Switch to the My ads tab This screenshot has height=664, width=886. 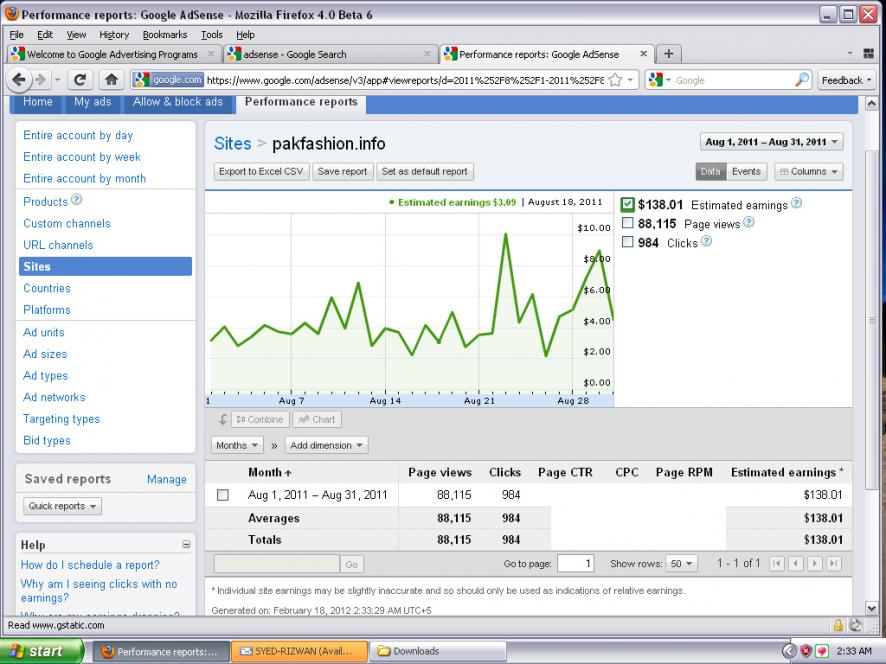[93, 102]
